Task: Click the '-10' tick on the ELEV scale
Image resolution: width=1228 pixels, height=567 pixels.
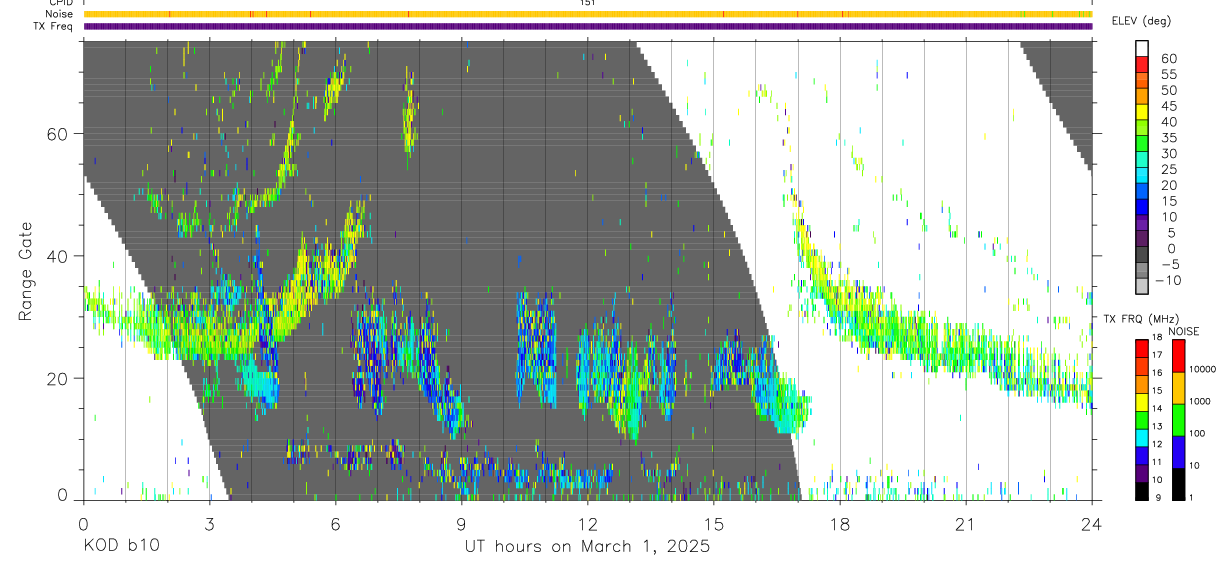Action: tap(1168, 281)
